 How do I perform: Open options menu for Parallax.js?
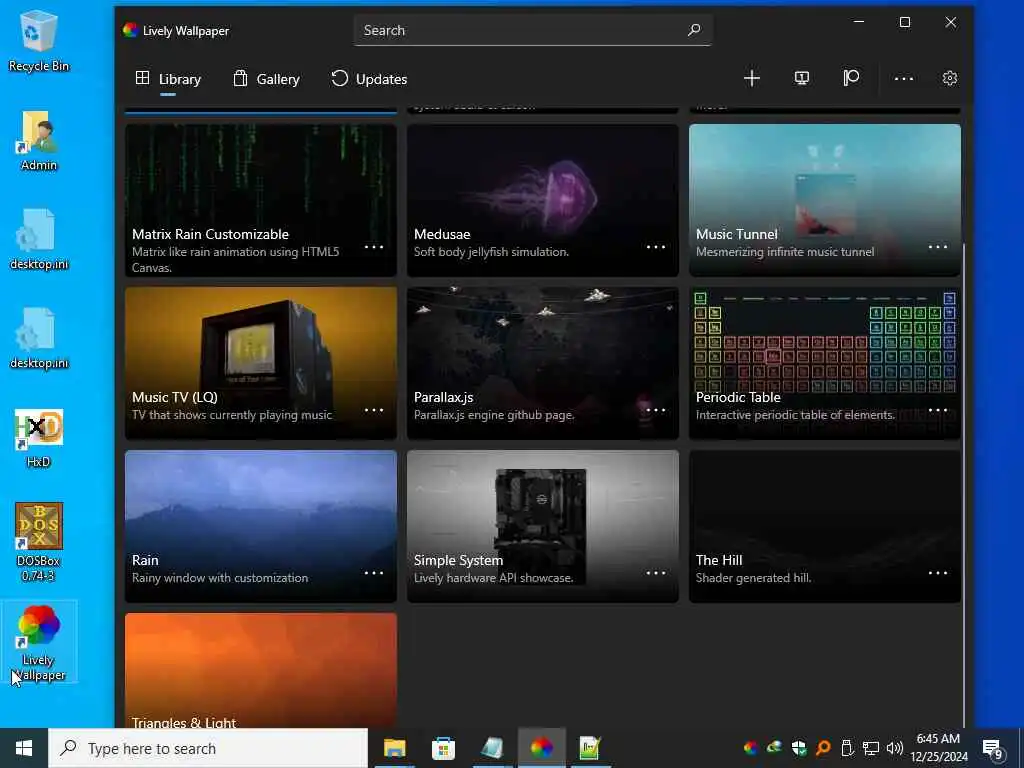(x=656, y=410)
